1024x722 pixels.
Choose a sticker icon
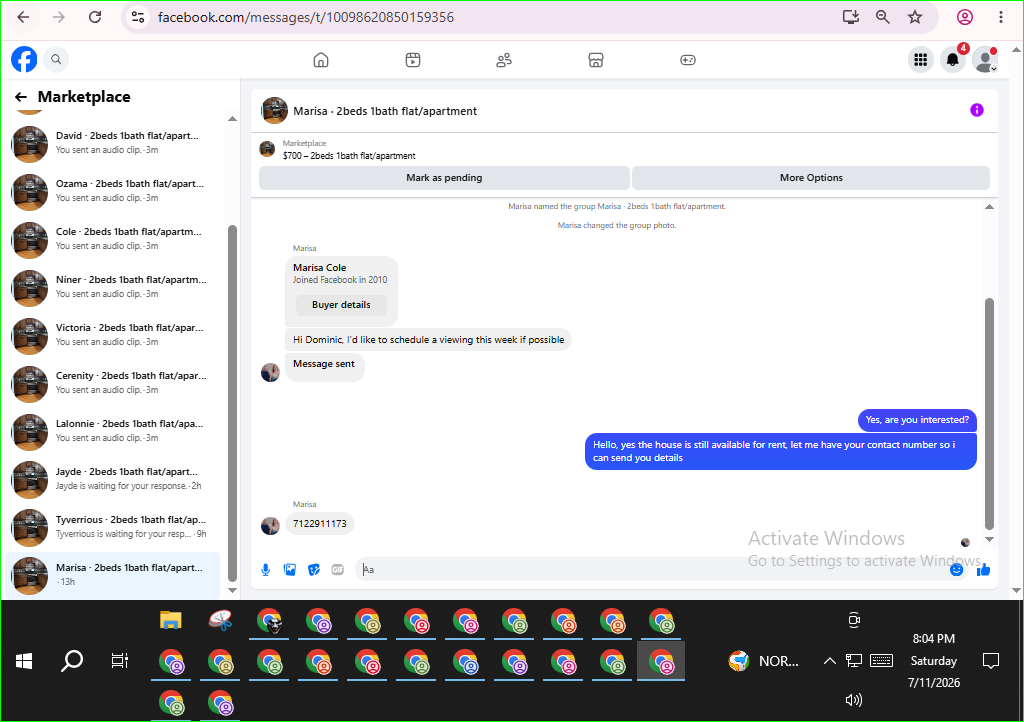coord(314,570)
